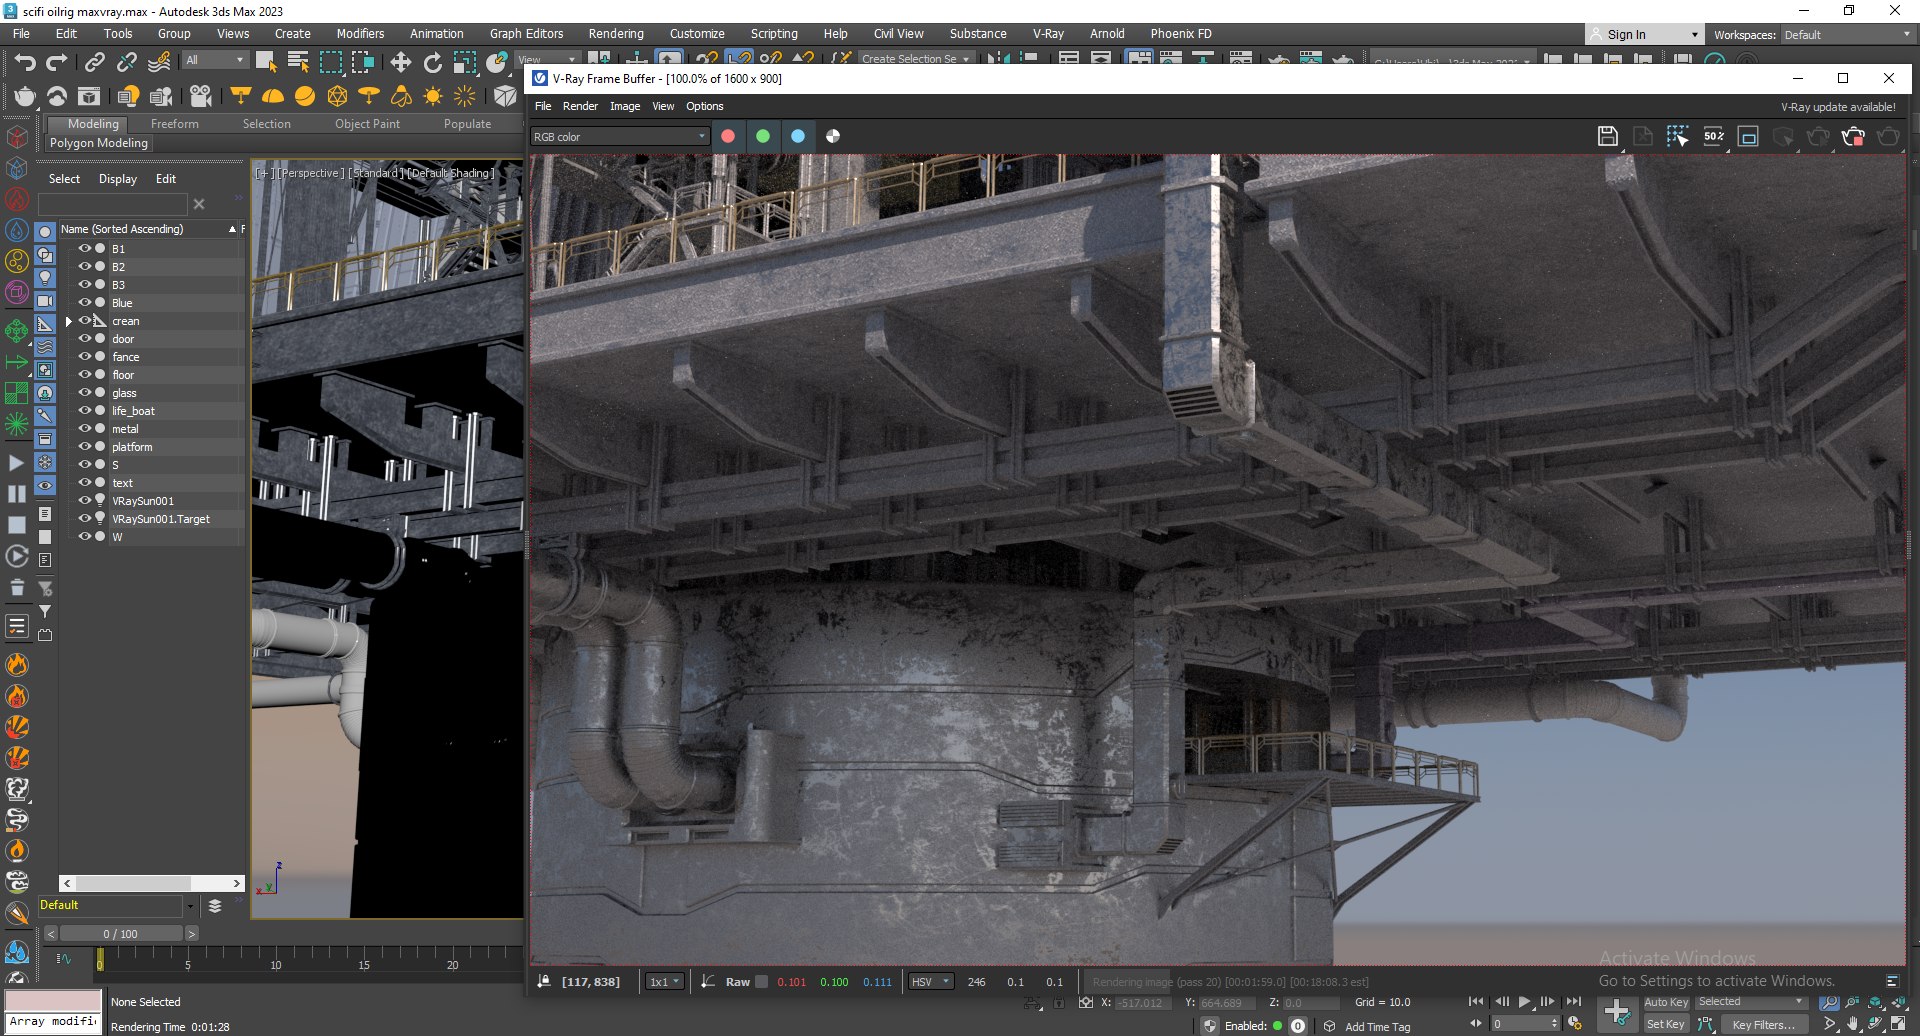1920x1036 pixels.
Task: Toggle the red channel button
Action: pos(728,136)
